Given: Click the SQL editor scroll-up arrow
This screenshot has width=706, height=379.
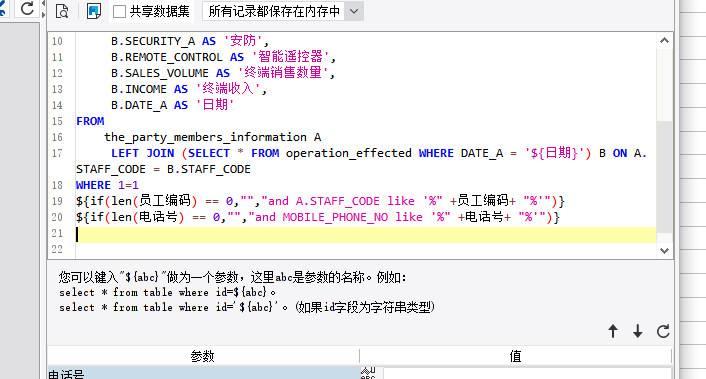Looking at the screenshot, I should (x=664, y=41).
